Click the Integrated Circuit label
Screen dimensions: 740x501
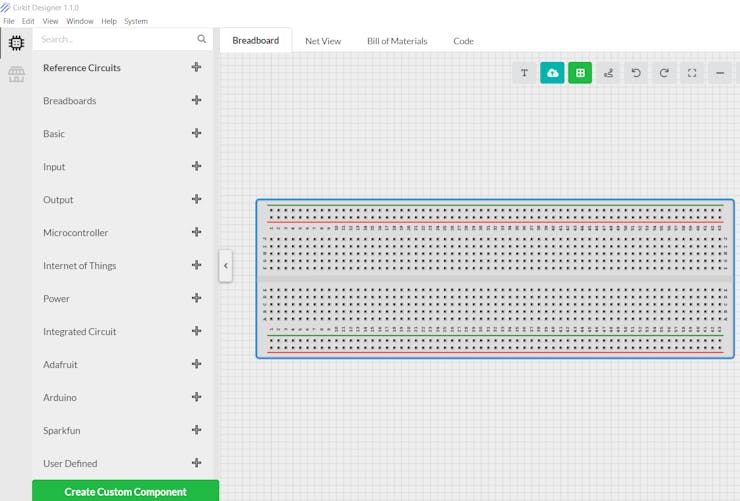(x=79, y=332)
